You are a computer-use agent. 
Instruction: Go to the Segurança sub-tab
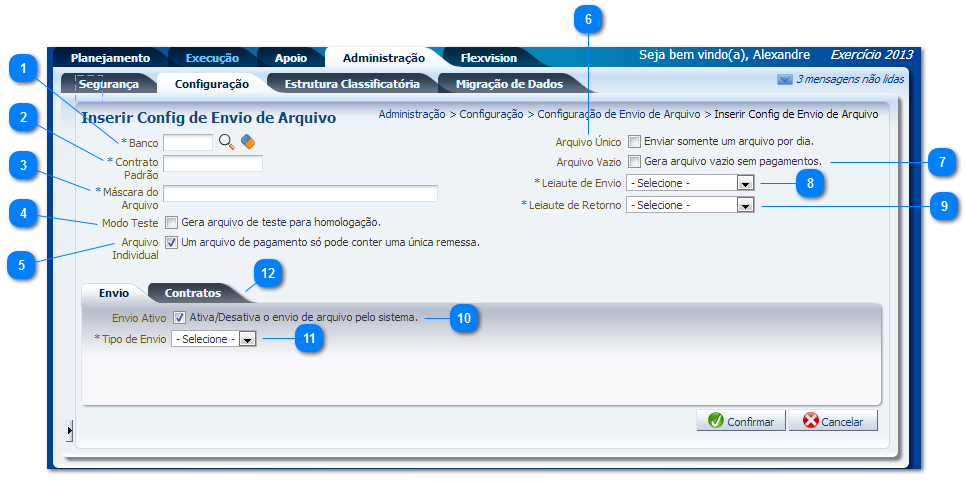click(109, 84)
